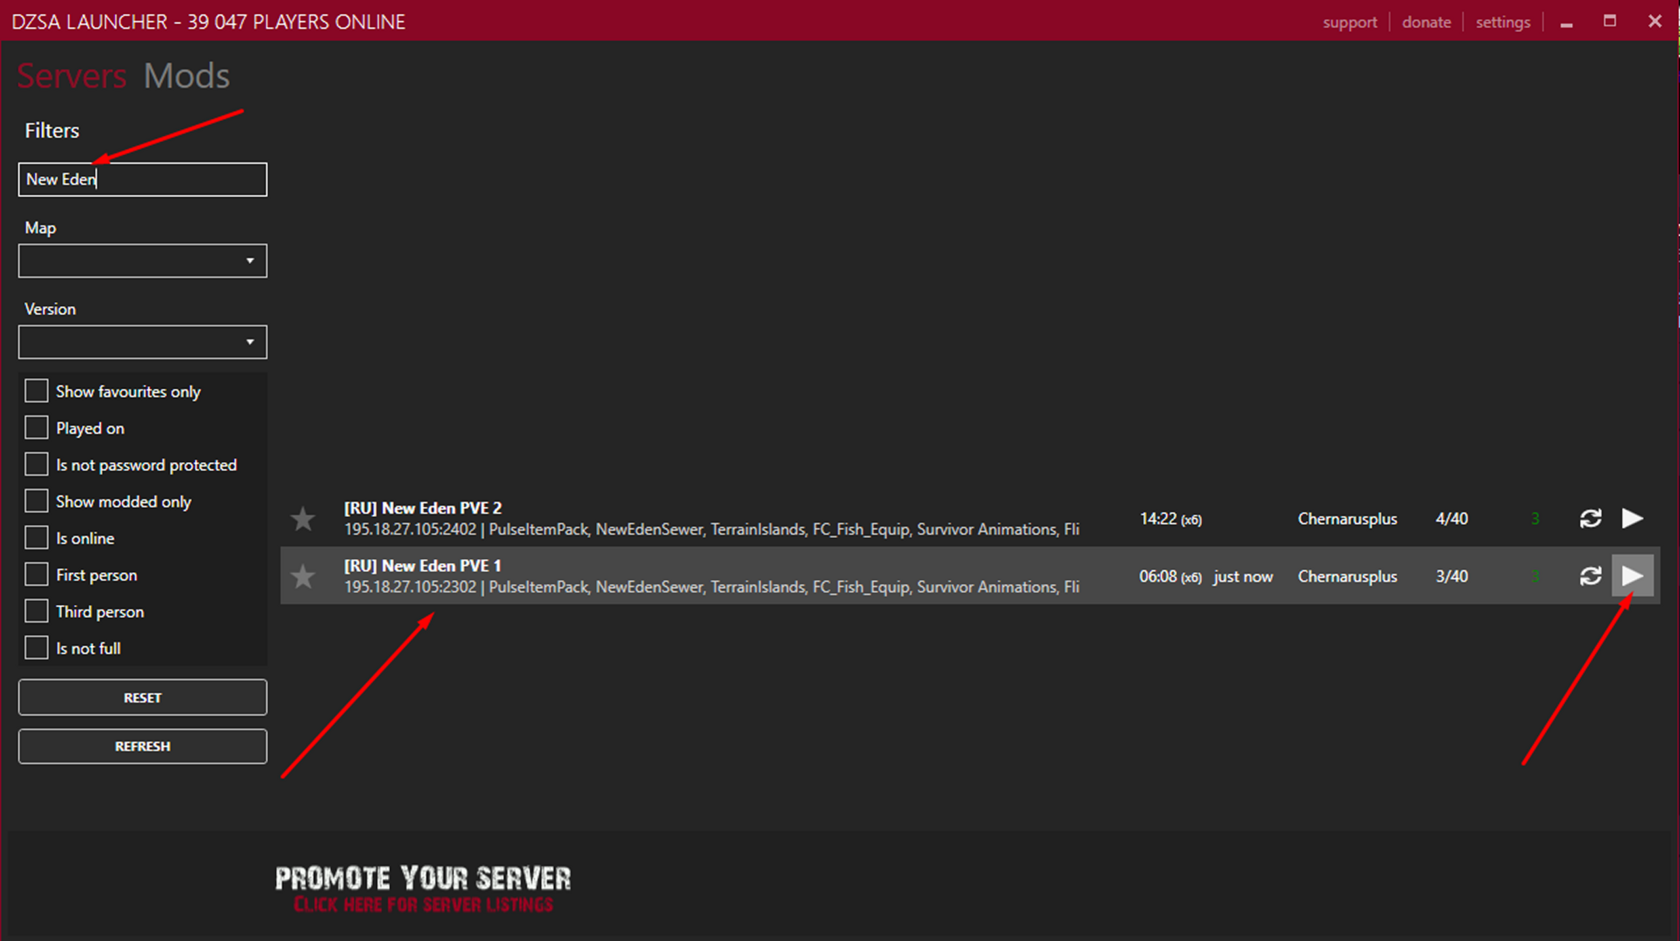Click address 195.18.27.105:2402 mod list line
The image size is (1680, 941).
click(x=712, y=529)
